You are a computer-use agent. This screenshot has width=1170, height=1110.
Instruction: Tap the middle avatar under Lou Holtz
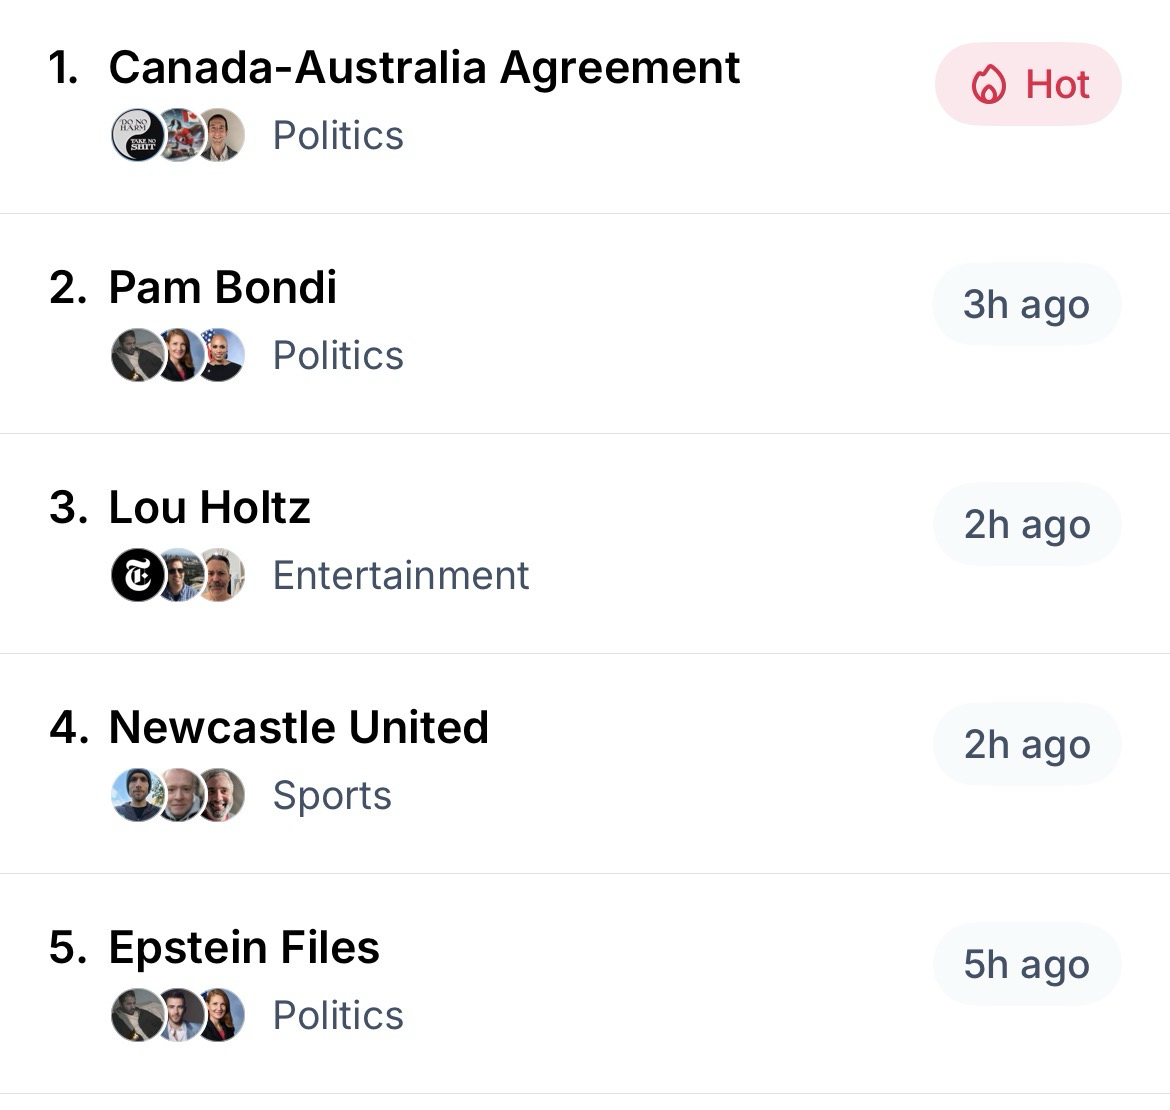coord(180,576)
